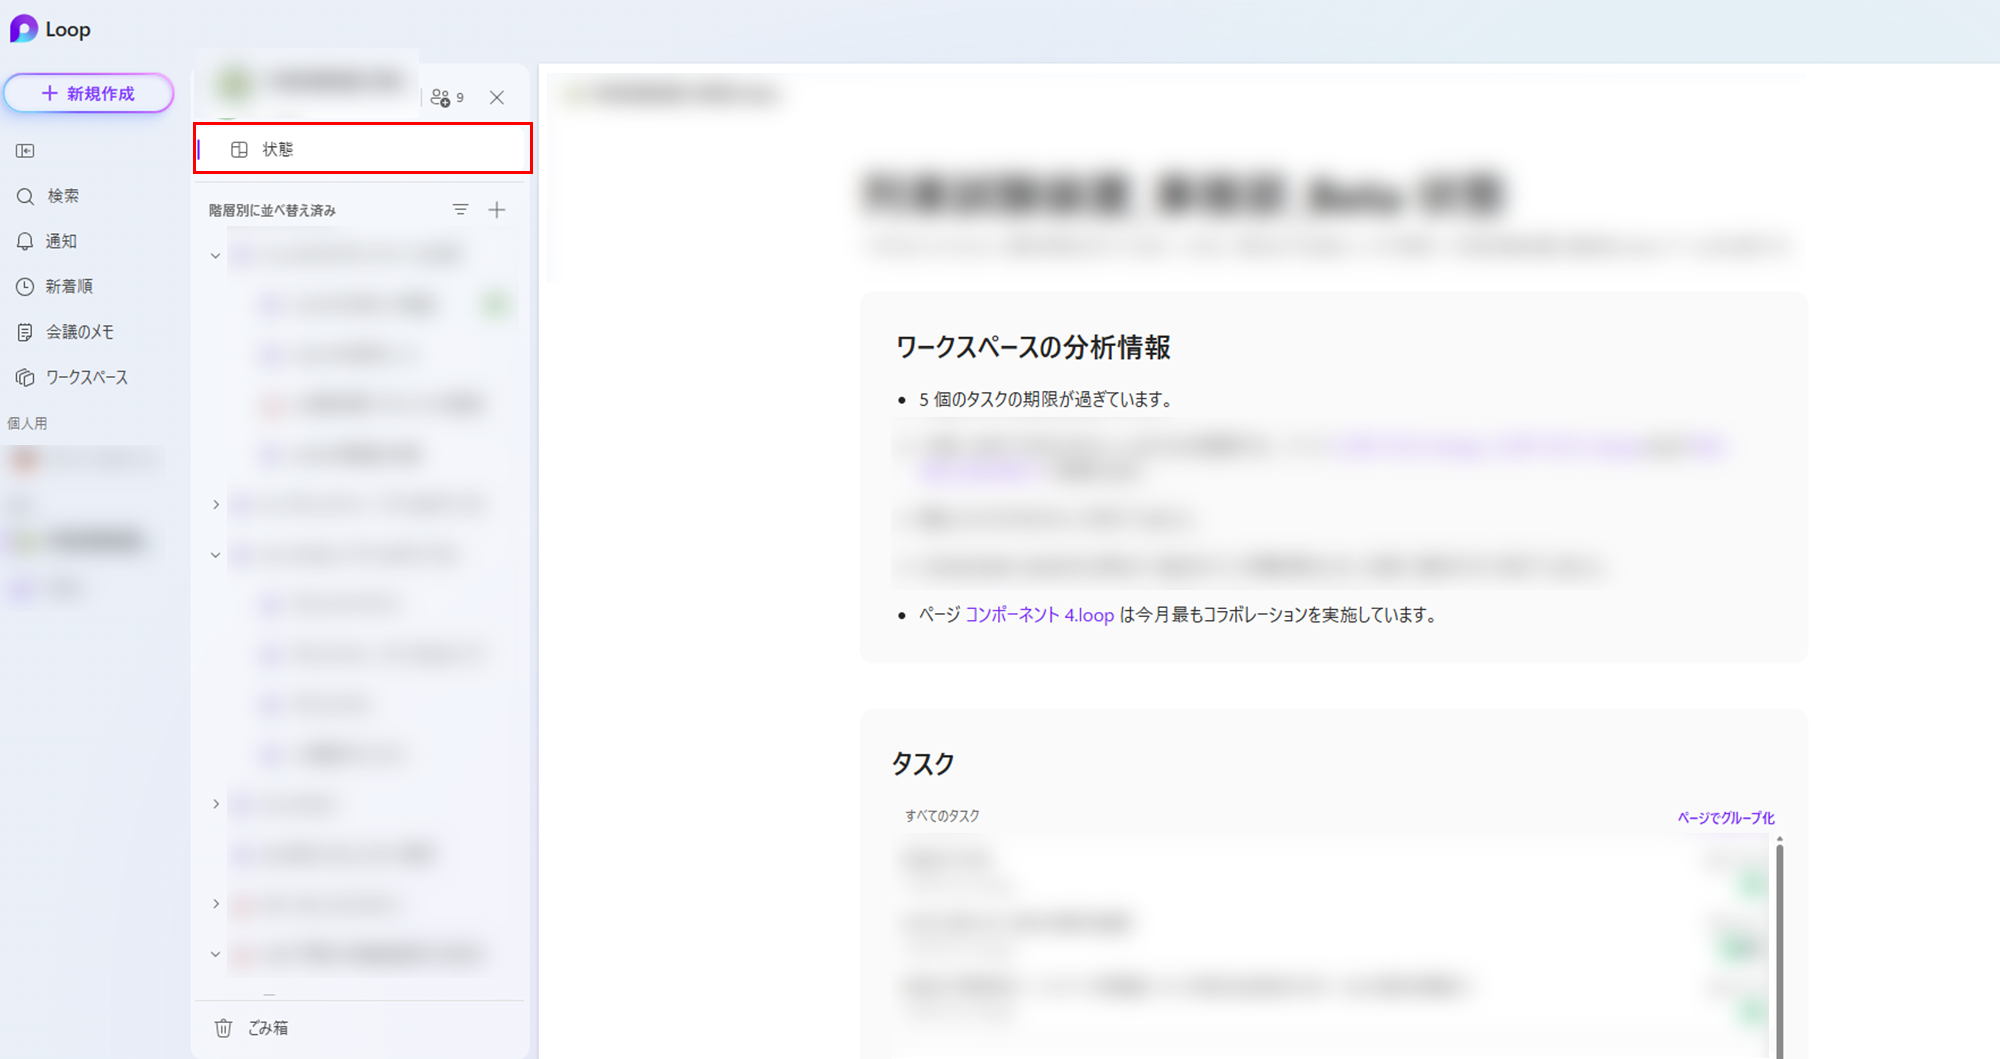Open 新着順 recent list
The width and height of the screenshot is (2000, 1059).
pos(55,286)
